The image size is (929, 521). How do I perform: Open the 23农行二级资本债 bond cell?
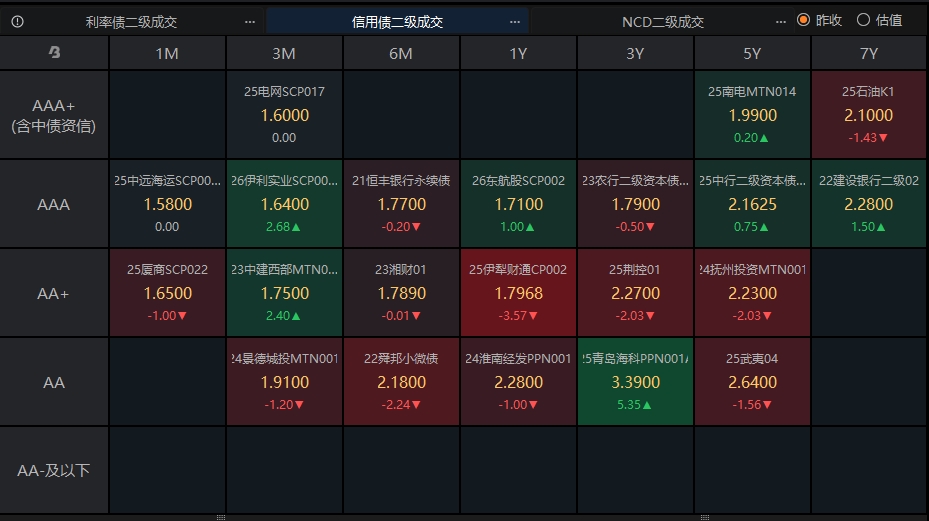coord(635,204)
